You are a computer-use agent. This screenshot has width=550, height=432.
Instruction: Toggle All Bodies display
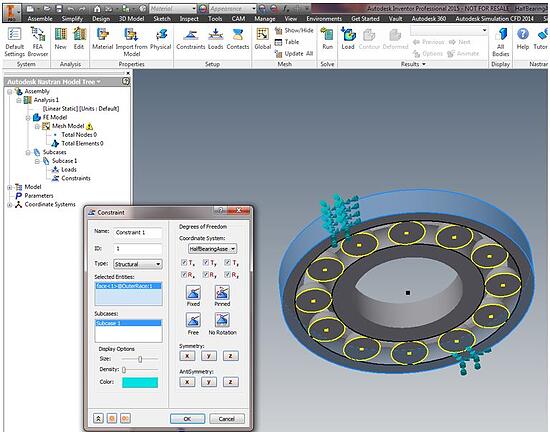tap(501, 42)
